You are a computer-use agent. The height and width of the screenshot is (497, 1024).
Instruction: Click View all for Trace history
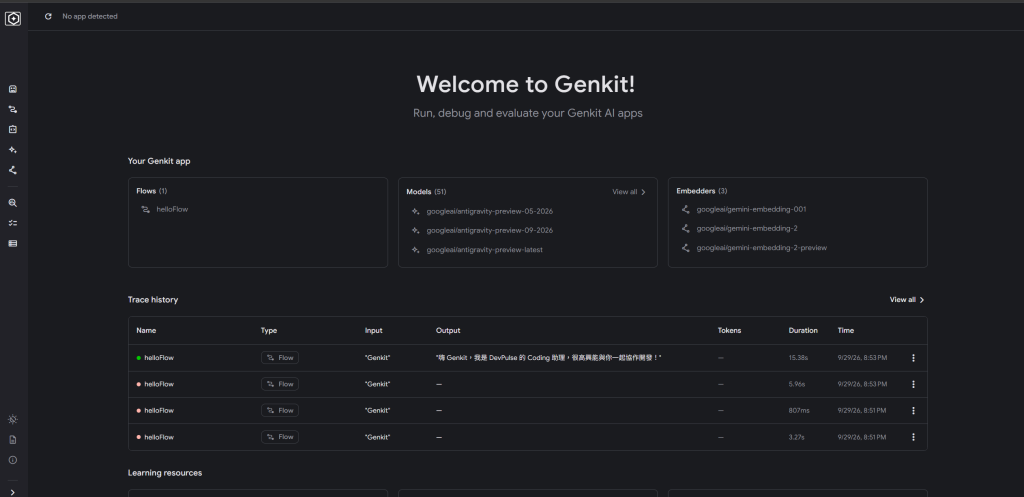[x=903, y=300]
